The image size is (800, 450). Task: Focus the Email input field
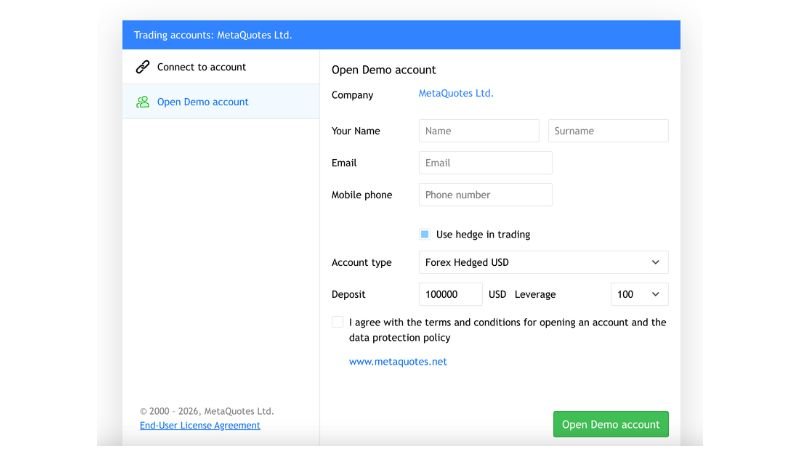486,163
